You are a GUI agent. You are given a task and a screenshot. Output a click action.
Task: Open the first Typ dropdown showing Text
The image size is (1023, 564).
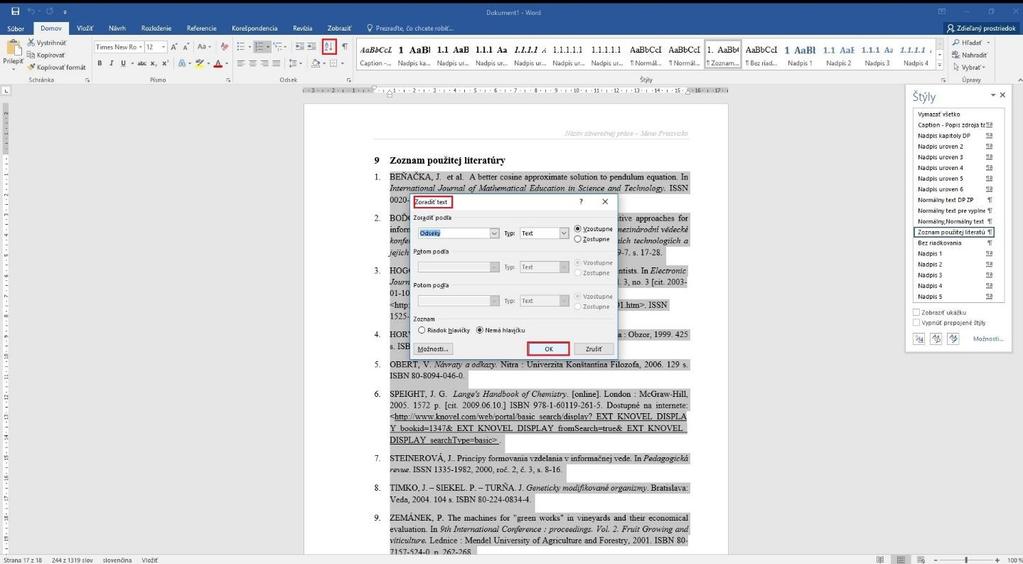click(563, 233)
